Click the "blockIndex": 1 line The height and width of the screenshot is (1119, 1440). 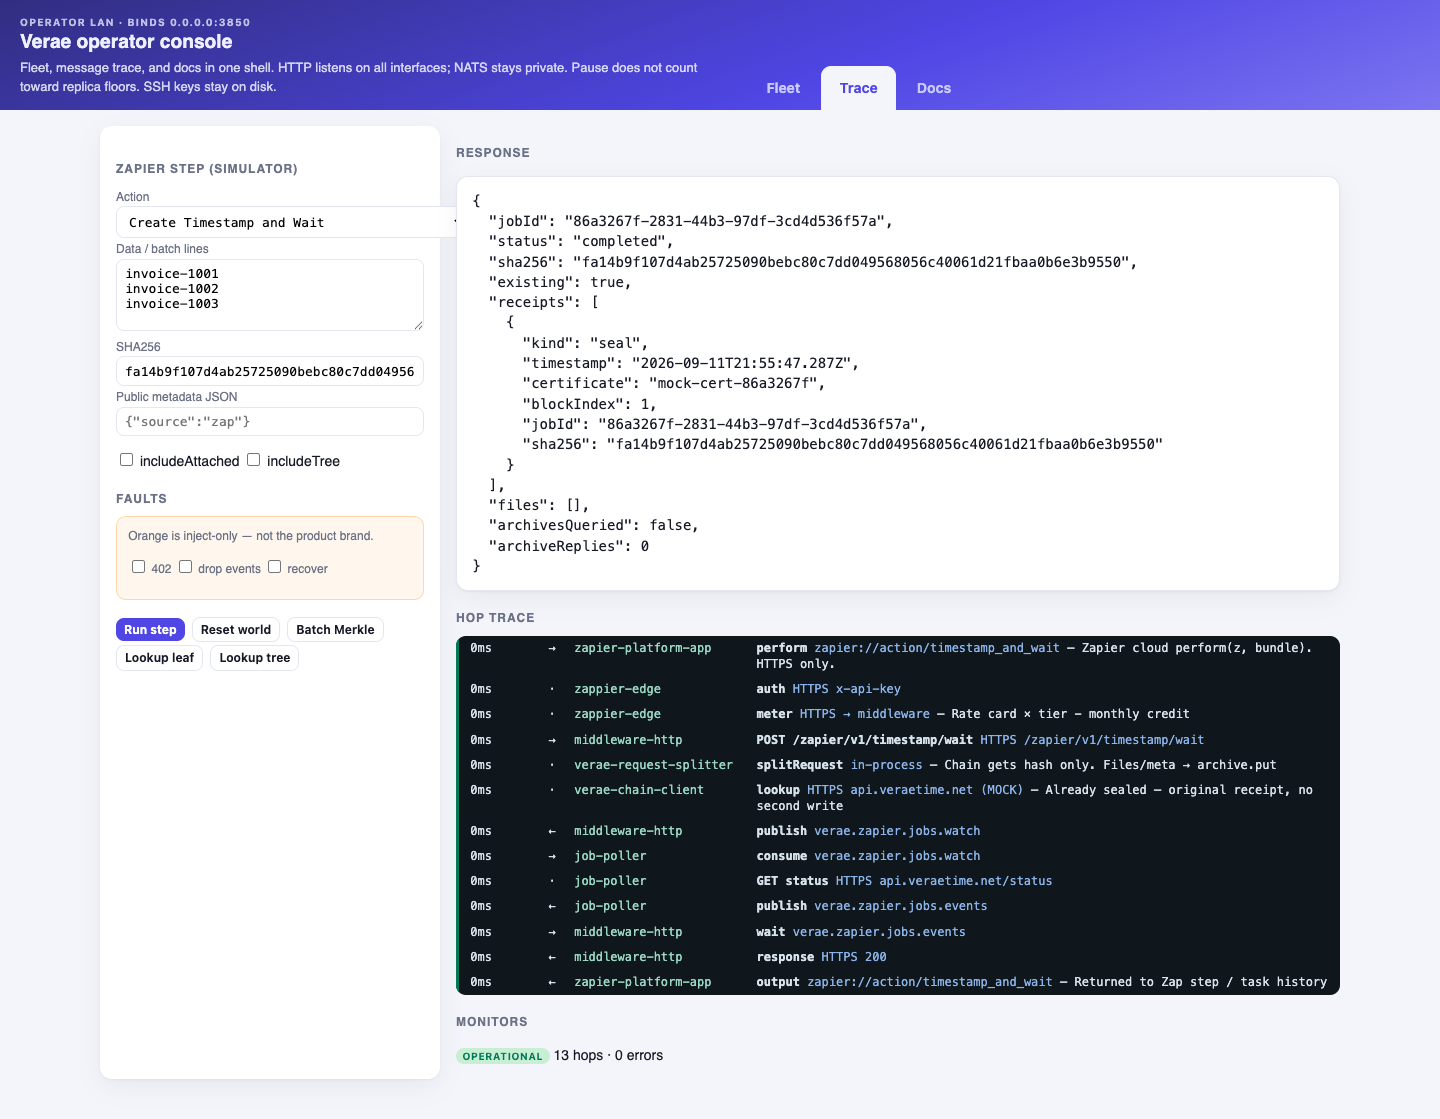pos(590,404)
